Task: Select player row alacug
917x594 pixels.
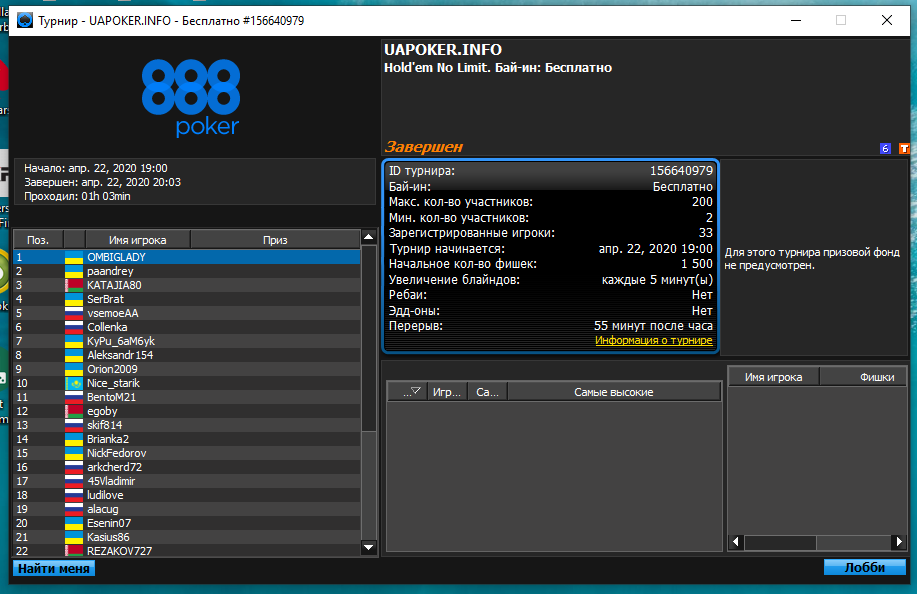Action: (187, 510)
